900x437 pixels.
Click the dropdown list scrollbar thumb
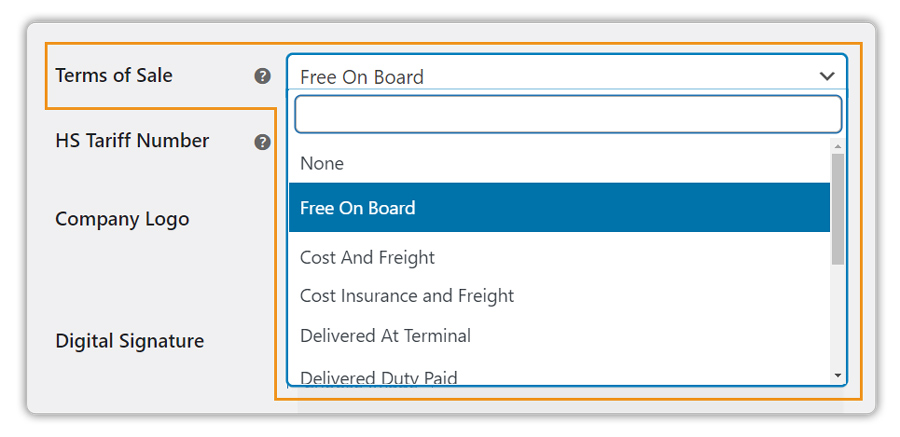point(837,209)
